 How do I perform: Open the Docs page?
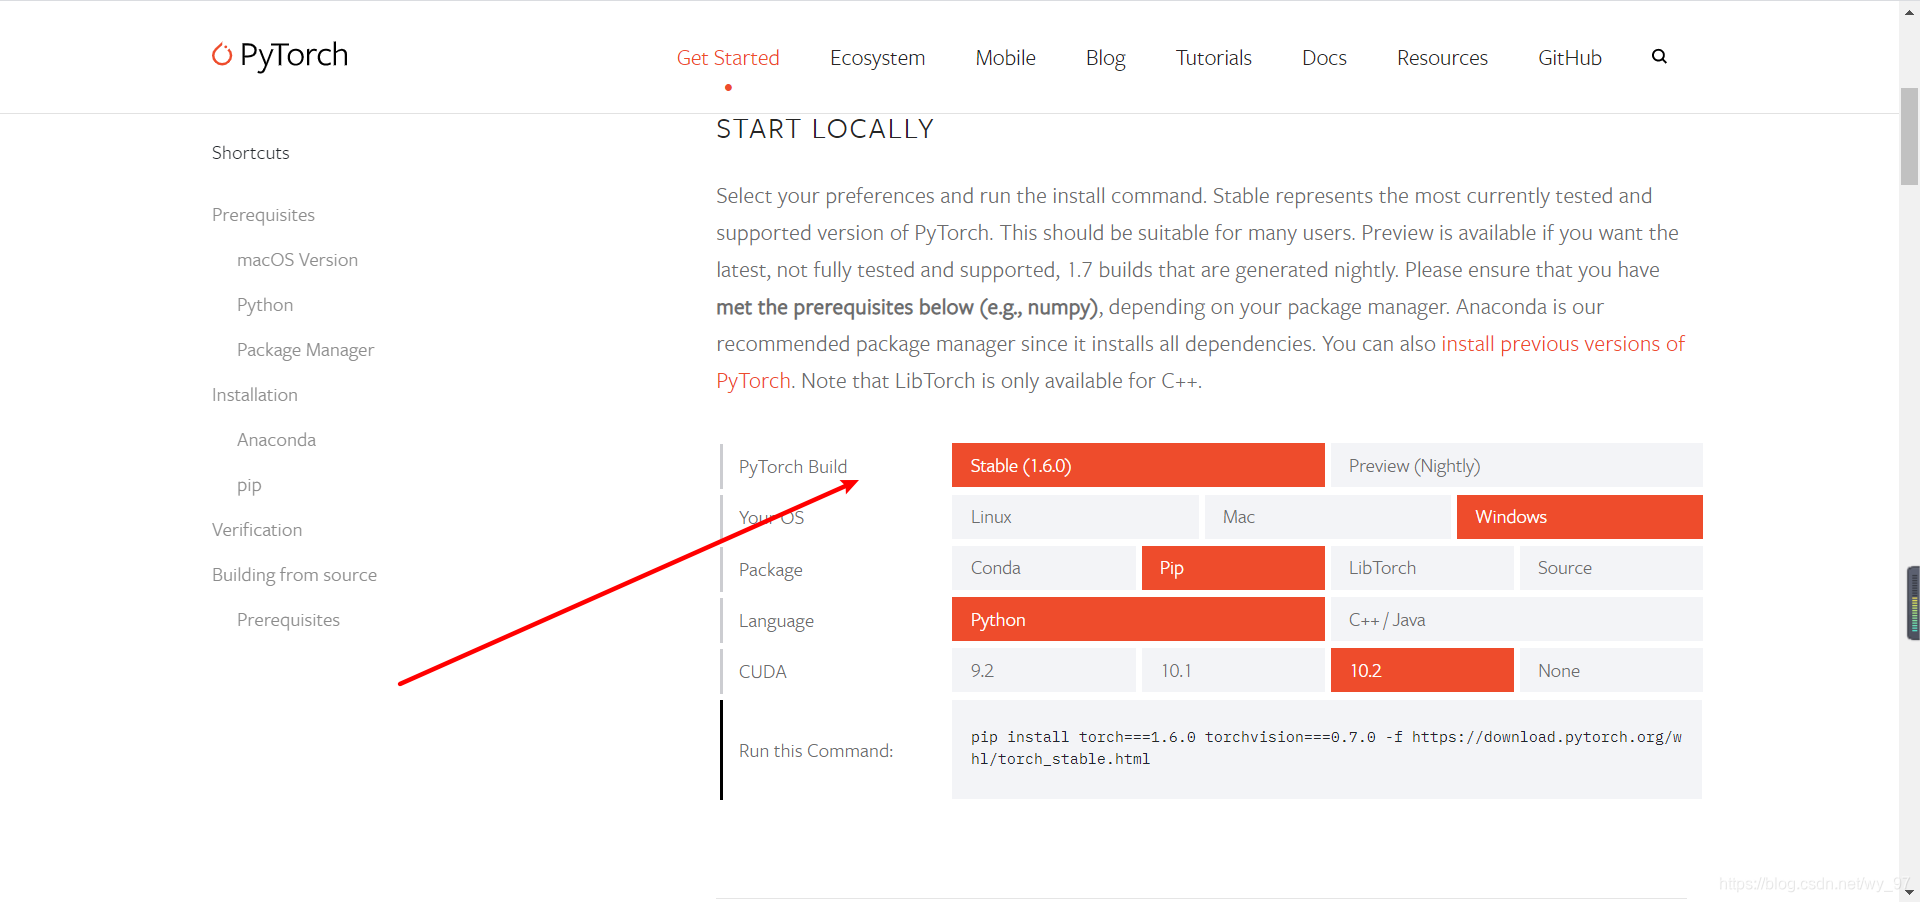1324,58
